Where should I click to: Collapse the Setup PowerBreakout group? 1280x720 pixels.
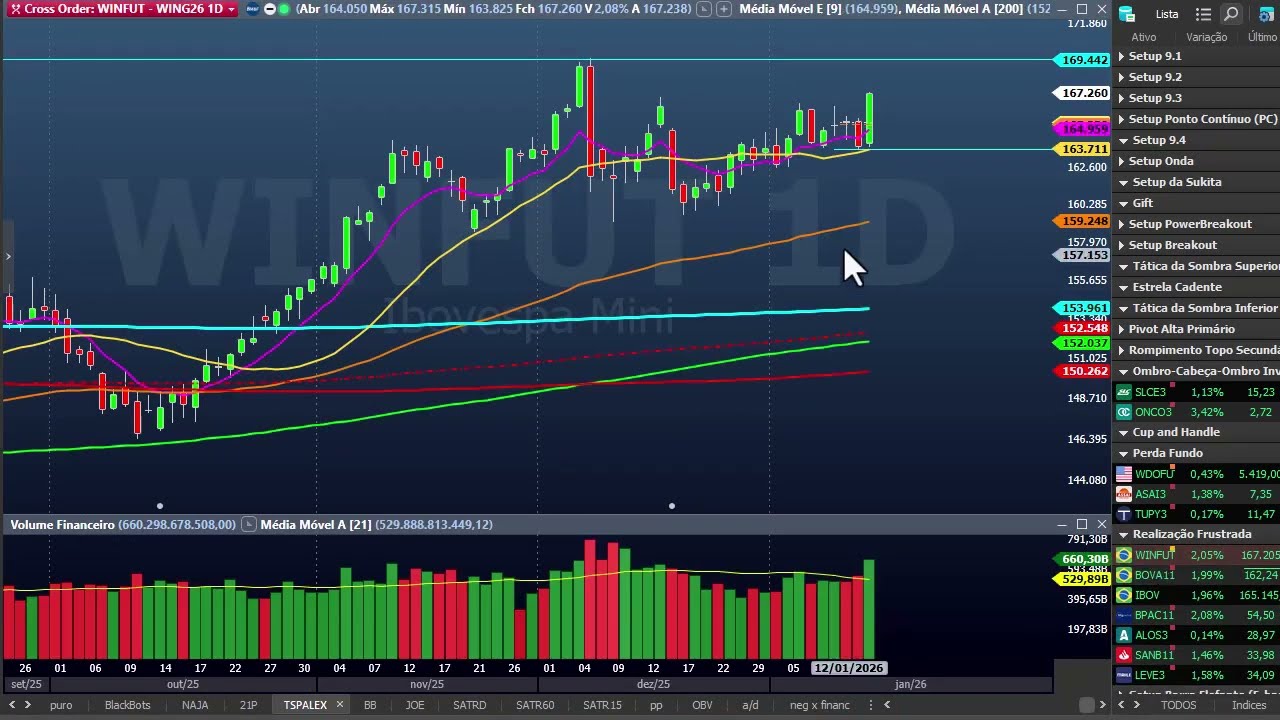point(1121,225)
